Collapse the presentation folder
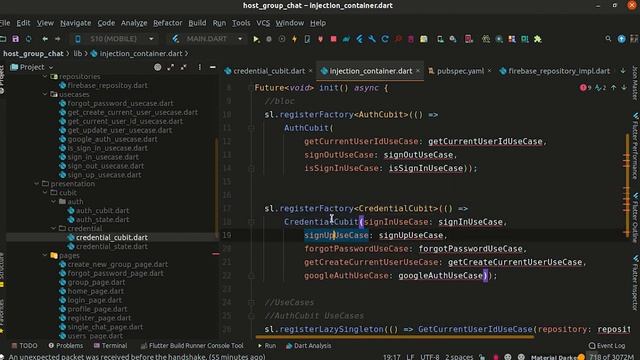 [x=36, y=184]
